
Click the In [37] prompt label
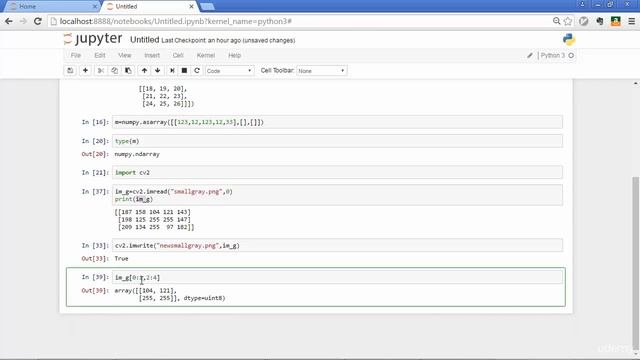point(95,191)
